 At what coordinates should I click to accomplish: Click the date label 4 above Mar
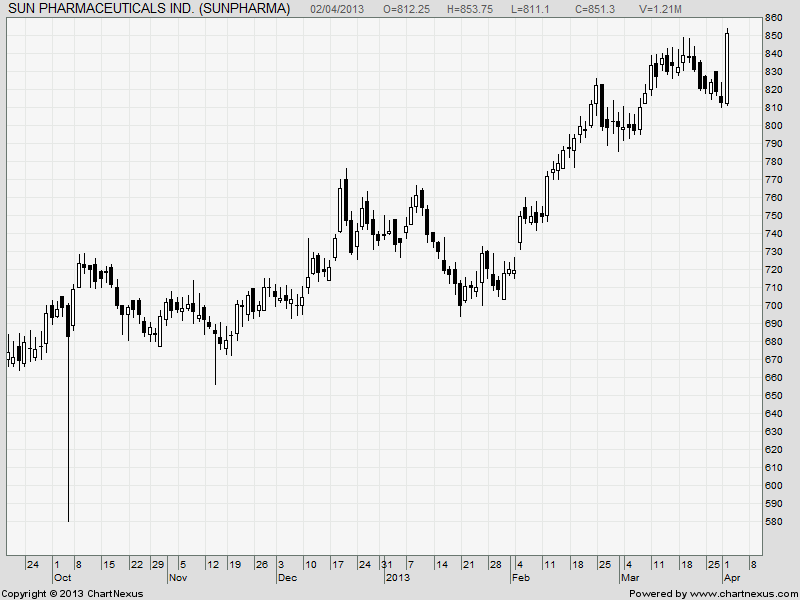[629, 565]
